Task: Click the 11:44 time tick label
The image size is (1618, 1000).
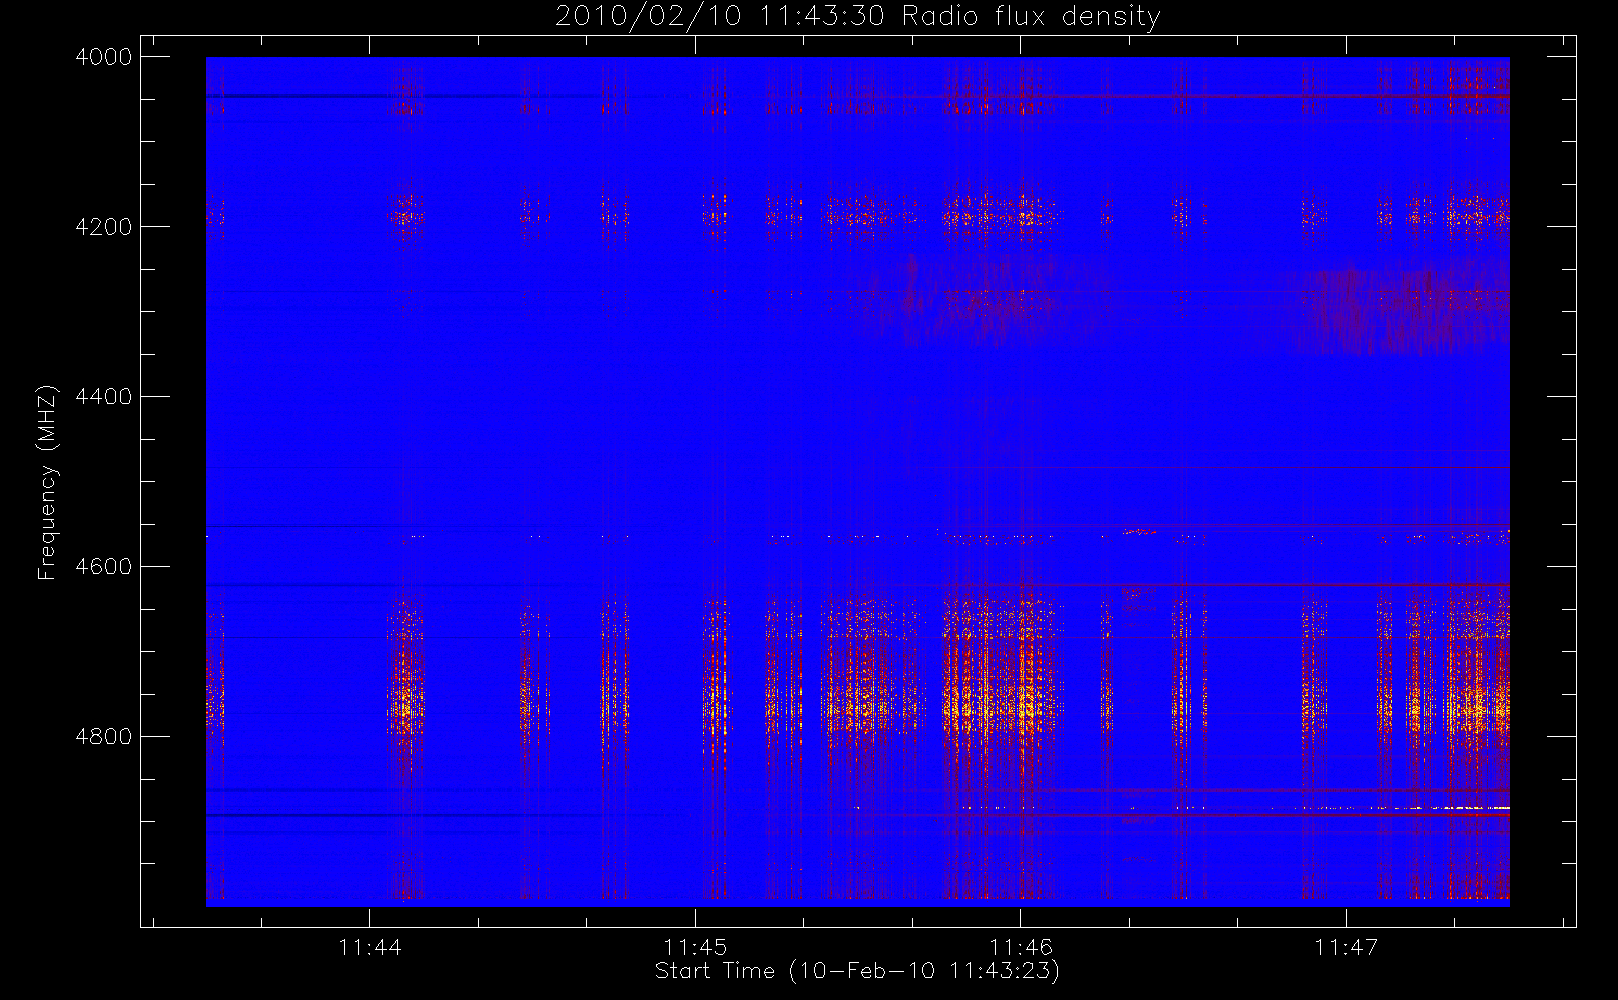Action: tap(370, 947)
